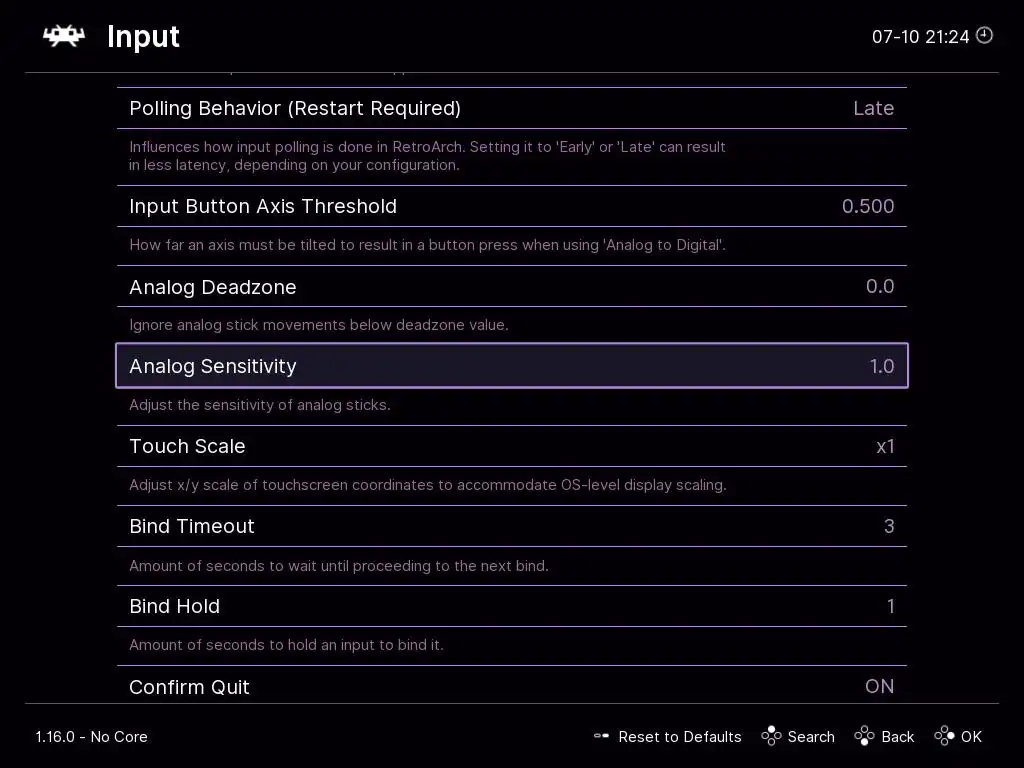Click the Back gamepad button icon

pos(864,736)
